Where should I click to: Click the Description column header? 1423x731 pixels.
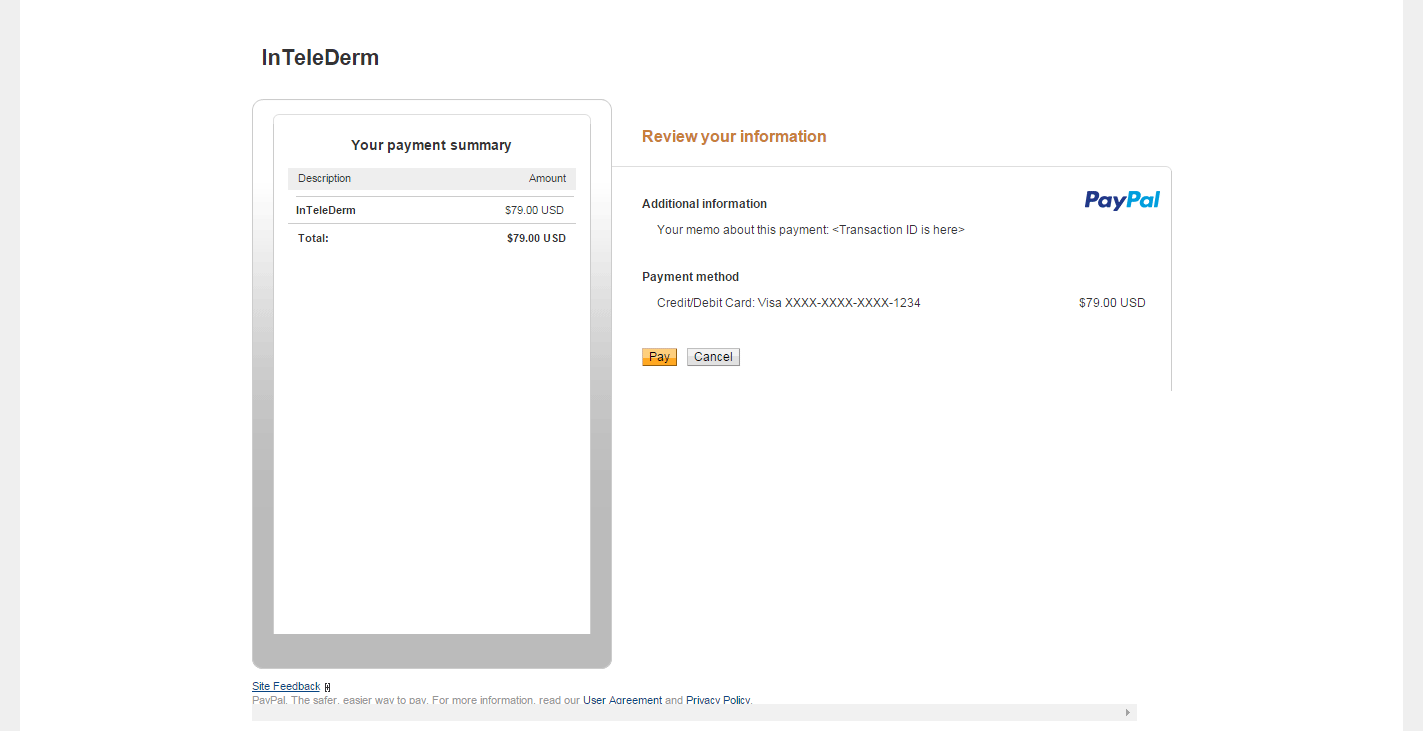pyautogui.click(x=324, y=178)
